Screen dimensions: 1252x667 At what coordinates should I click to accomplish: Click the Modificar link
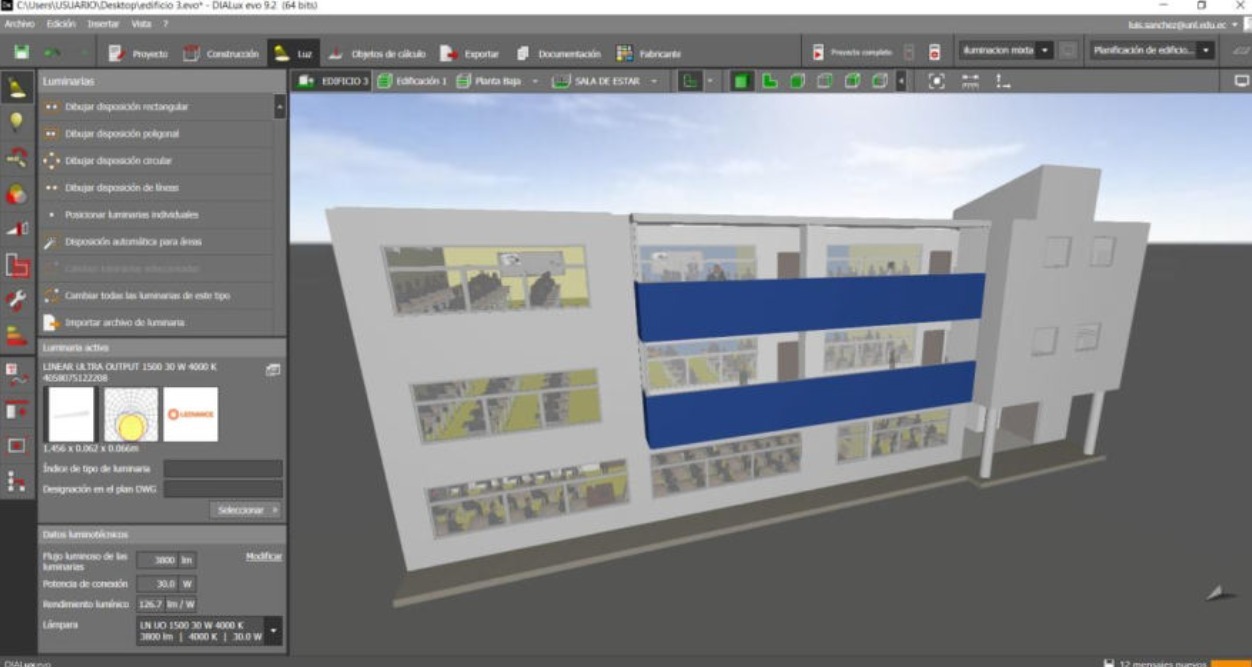264,556
